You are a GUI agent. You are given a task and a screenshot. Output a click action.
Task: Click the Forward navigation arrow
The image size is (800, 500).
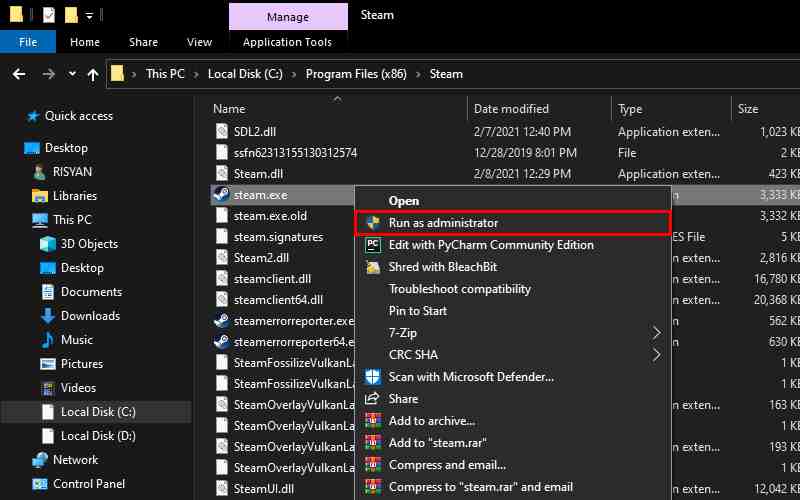48,74
